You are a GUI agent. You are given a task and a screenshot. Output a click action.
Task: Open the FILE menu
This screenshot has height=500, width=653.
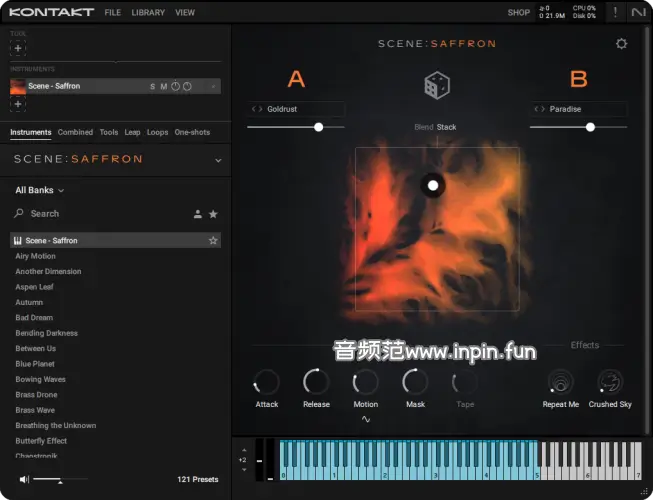pos(112,12)
